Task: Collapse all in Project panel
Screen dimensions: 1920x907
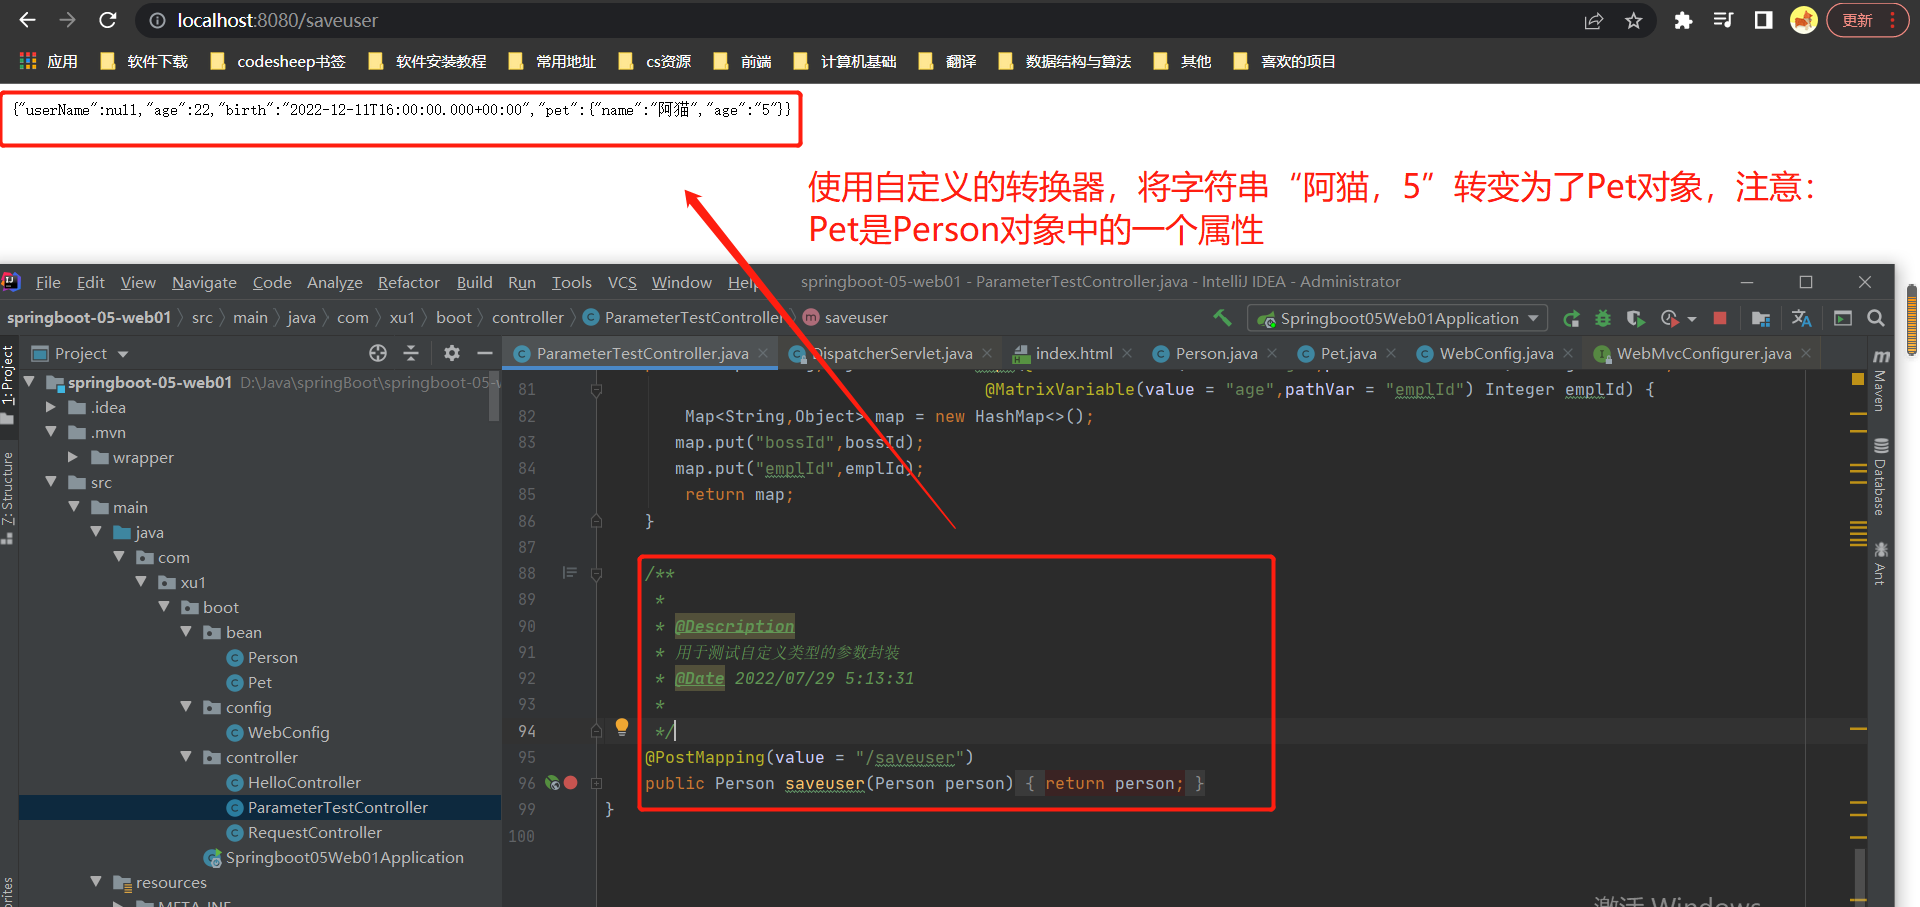Action: pos(411,353)
